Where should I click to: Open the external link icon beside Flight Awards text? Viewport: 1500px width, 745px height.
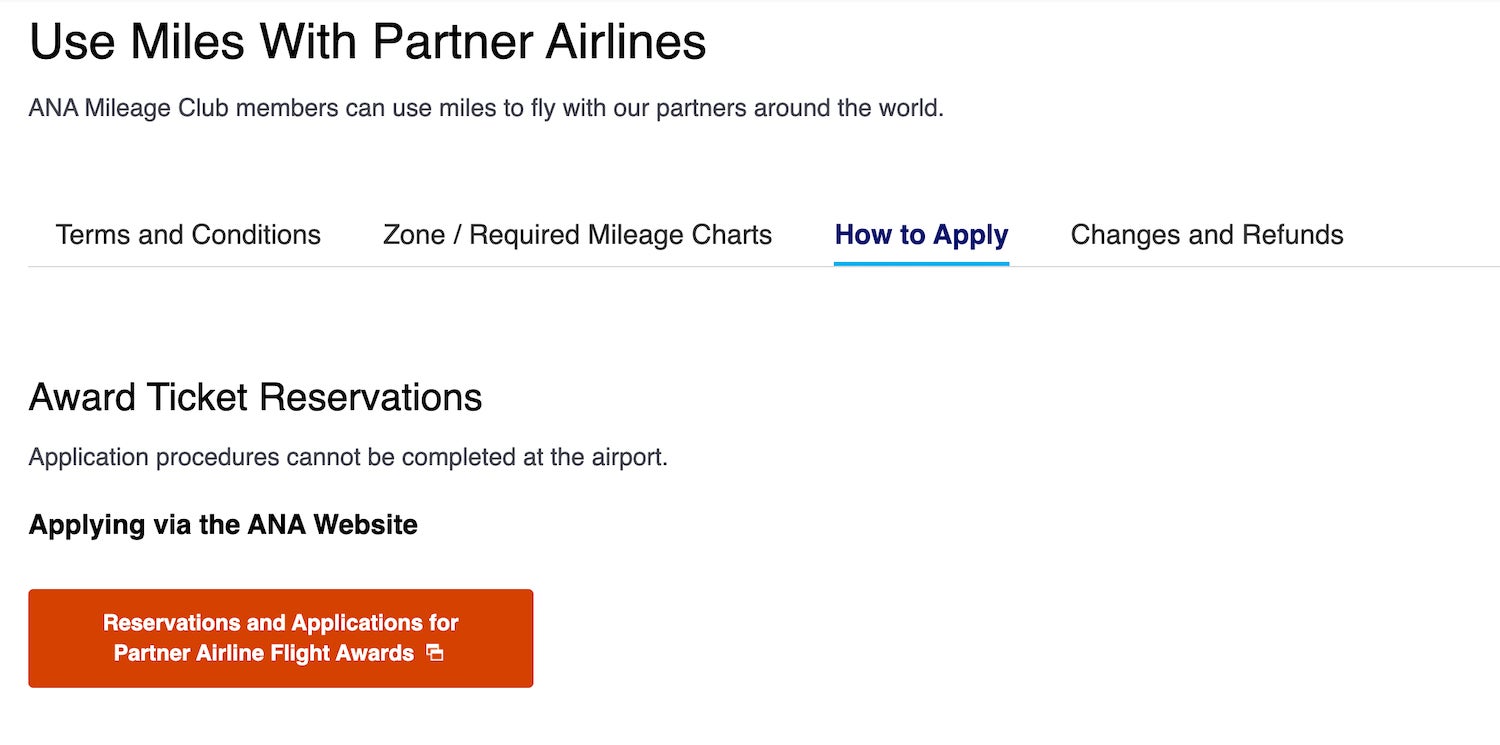click(x=434, y=653)
